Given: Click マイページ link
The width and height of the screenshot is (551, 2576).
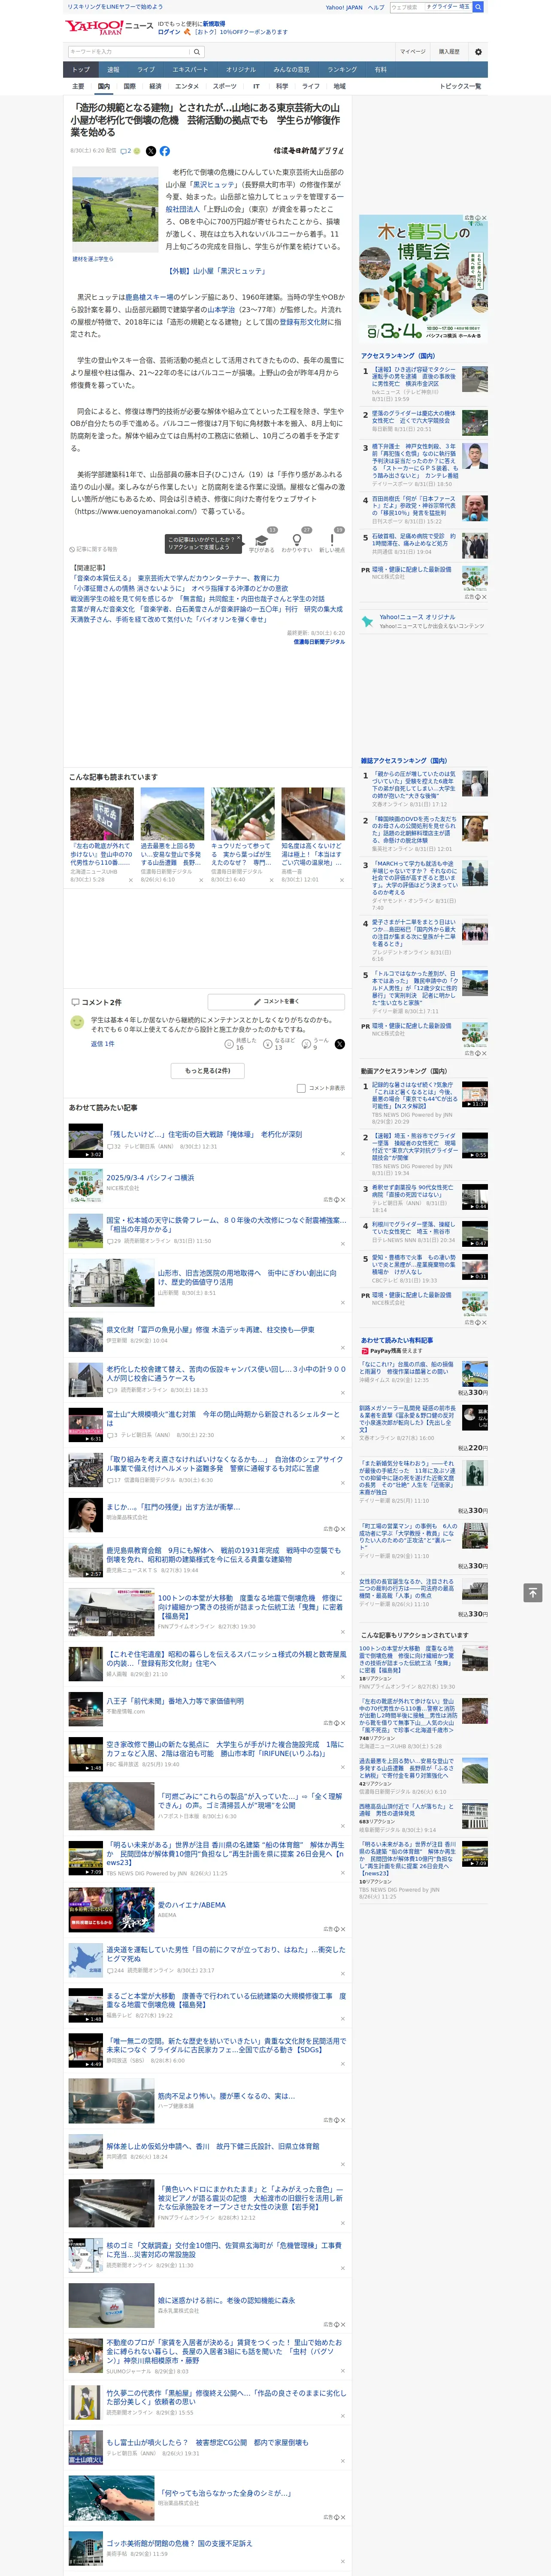Looking at the screenshot, I should pos(413,52).
